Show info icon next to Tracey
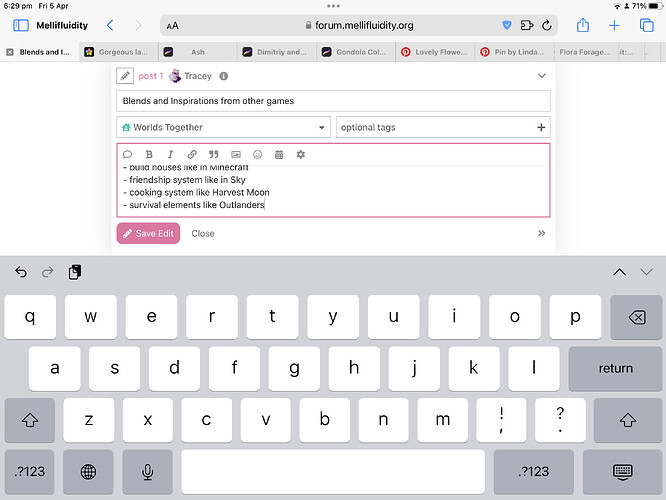 [223, 76]
